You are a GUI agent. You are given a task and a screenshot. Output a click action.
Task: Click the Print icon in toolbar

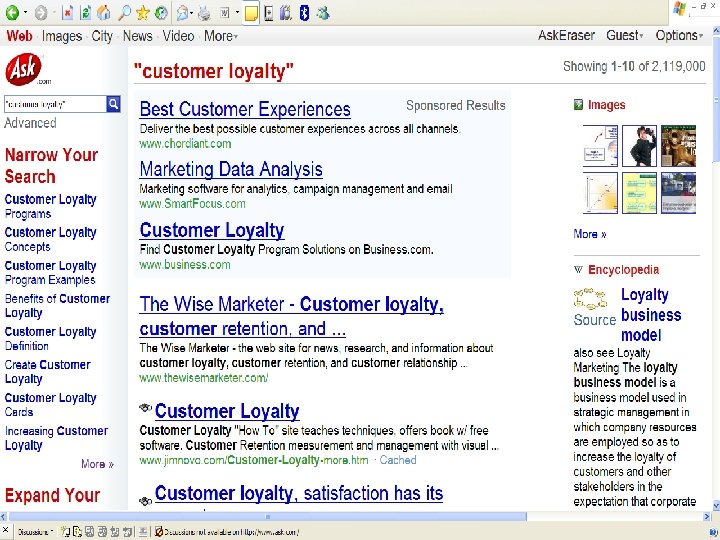pyautogui.click(x=204, y=14)
